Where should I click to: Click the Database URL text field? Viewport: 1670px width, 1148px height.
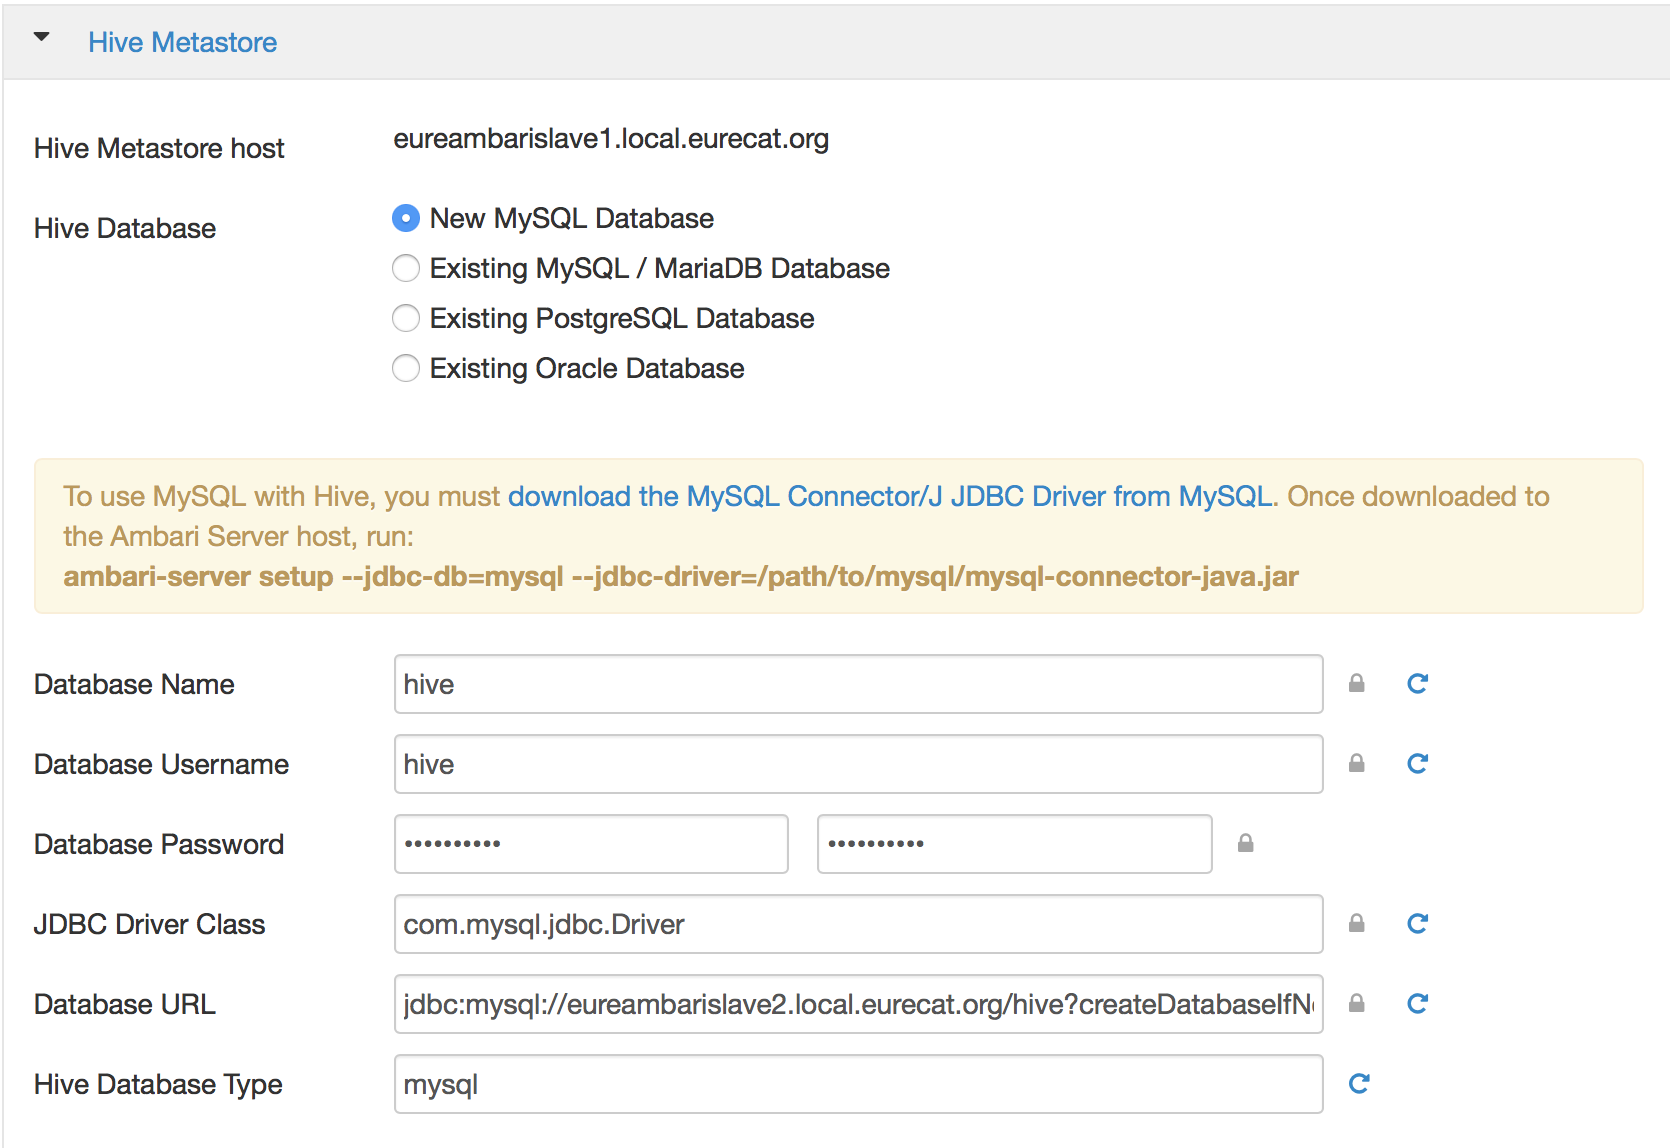click(858, 1003)
